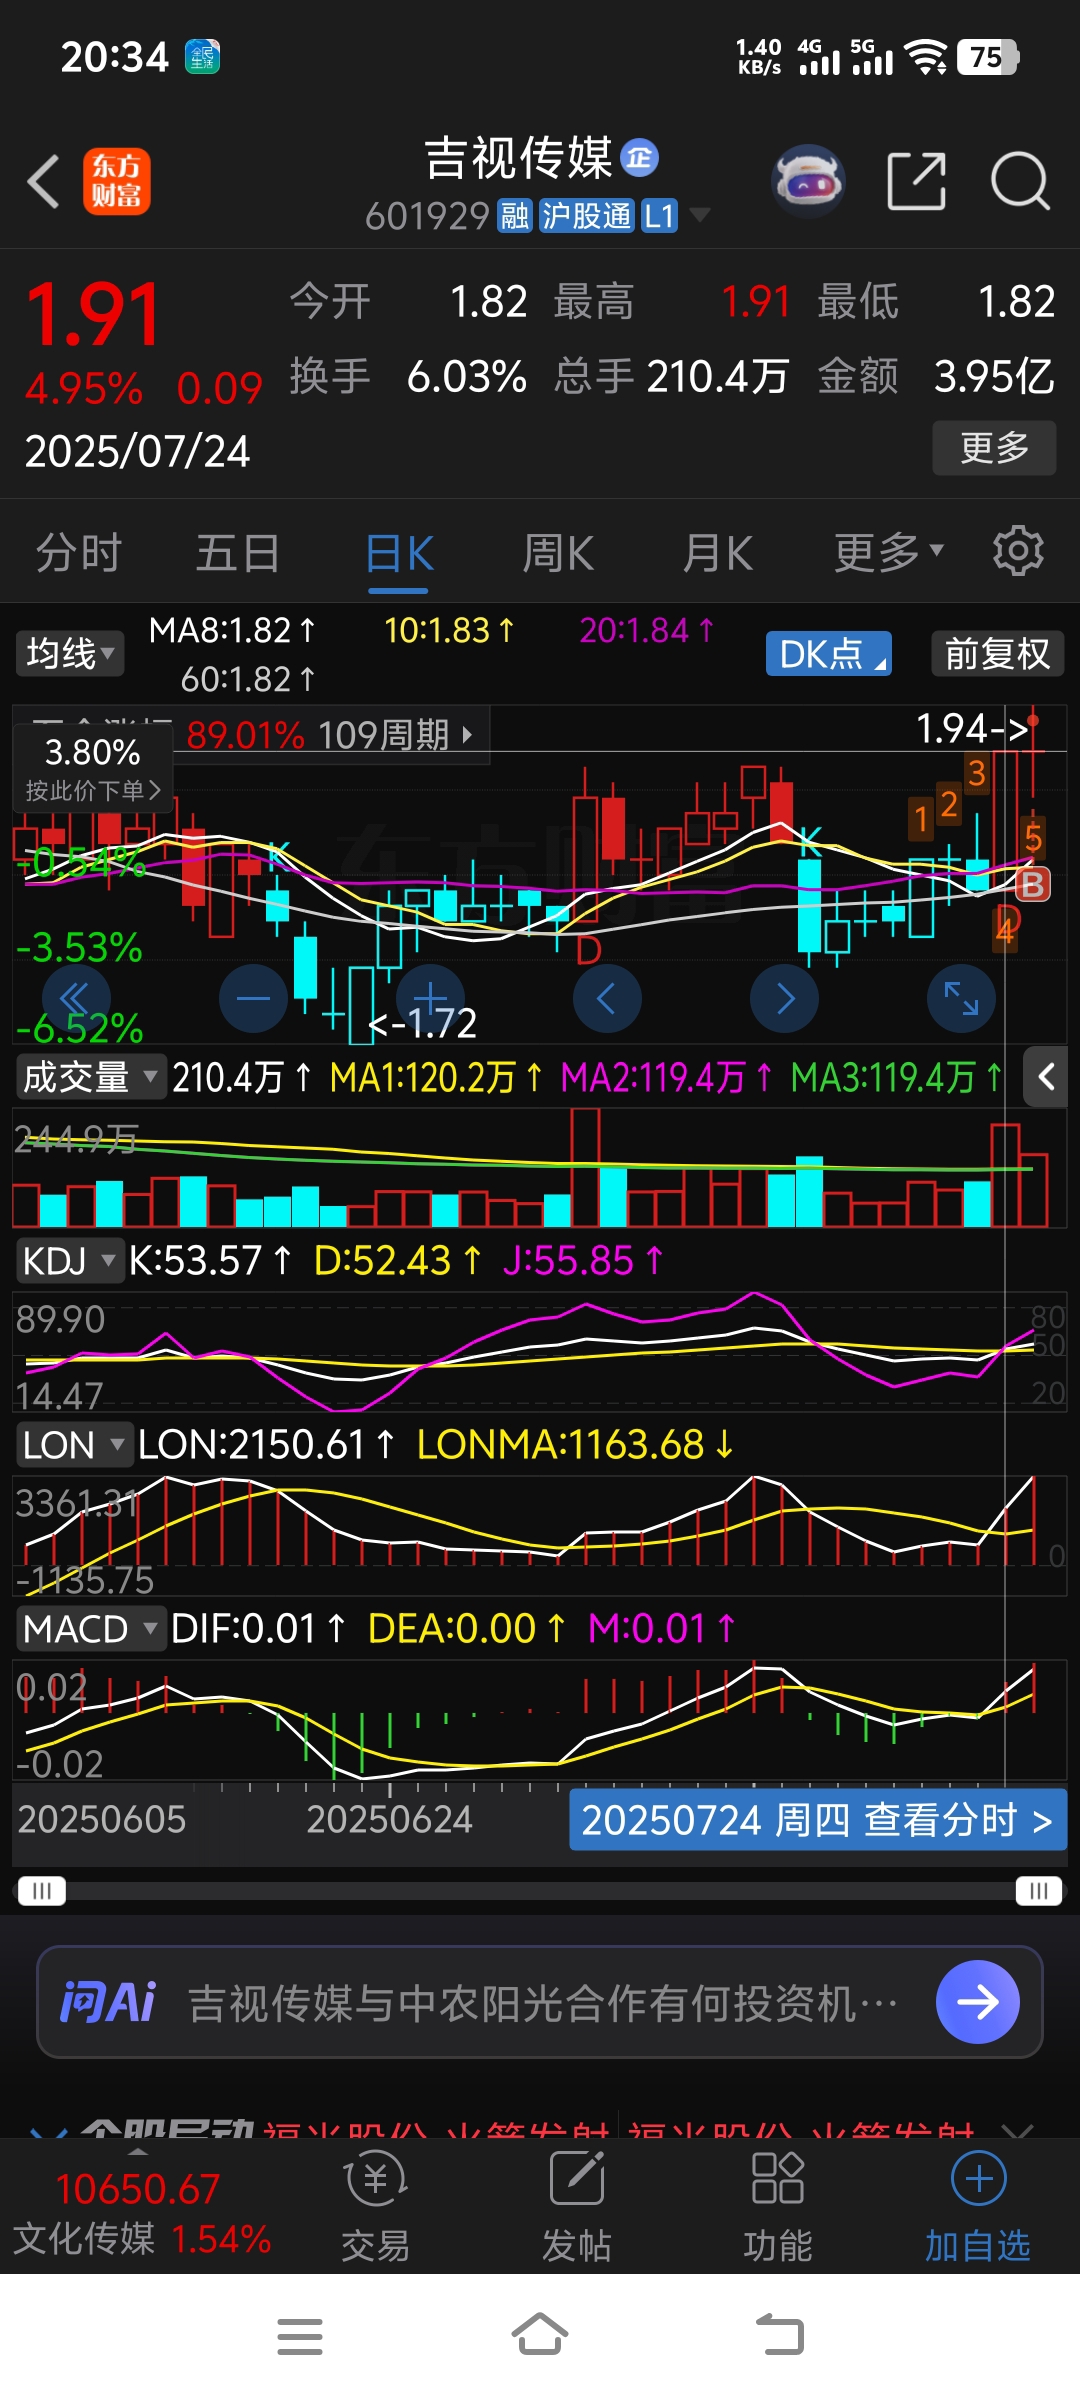This screenshot has height=2400, width=1080.
Task: Tap the back arrow icon
Action: (44, 182)
